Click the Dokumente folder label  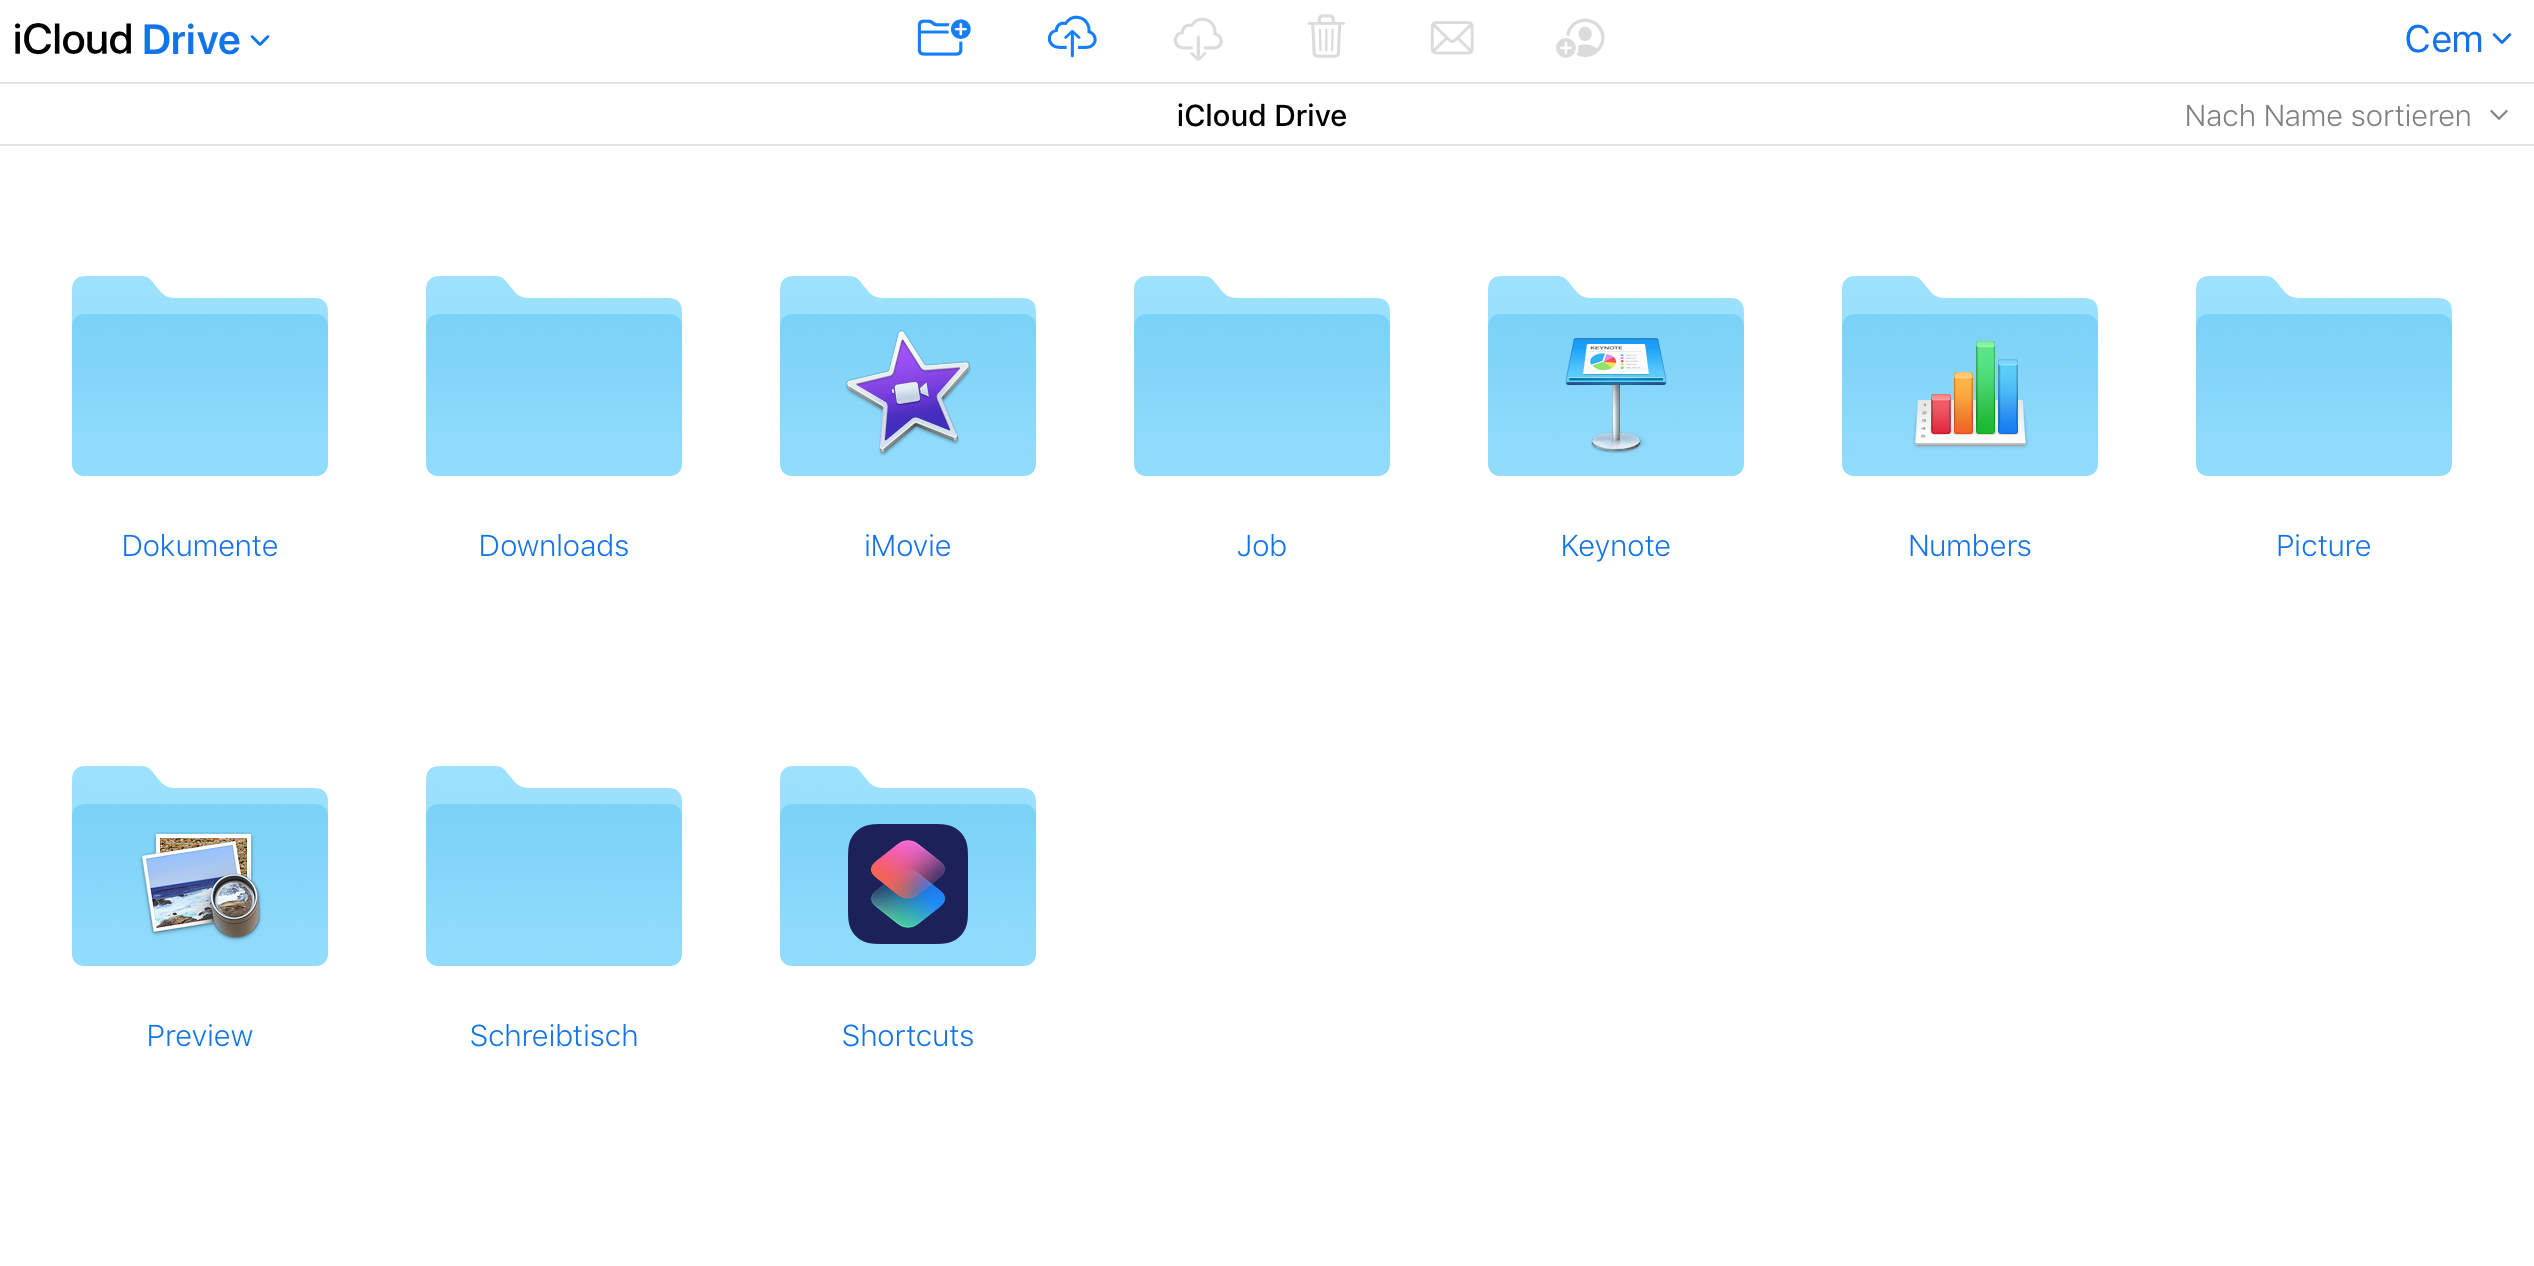(x=199, y=545)
